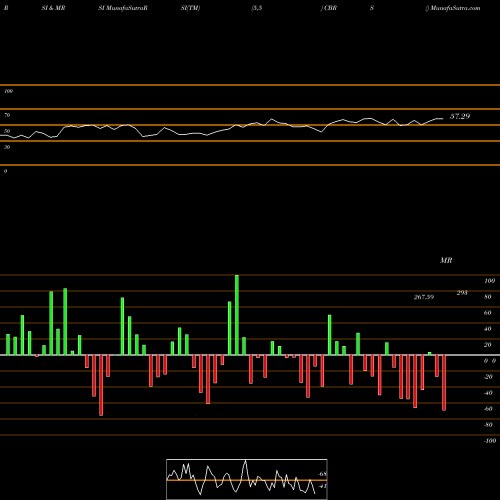This screenshot has width=500, height=500.
Task: Click the MunafaSutraRSI title text
Action: 123,8
